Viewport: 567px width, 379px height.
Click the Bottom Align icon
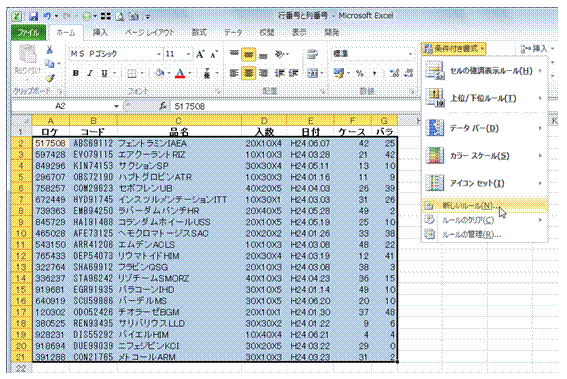point(263,55)
